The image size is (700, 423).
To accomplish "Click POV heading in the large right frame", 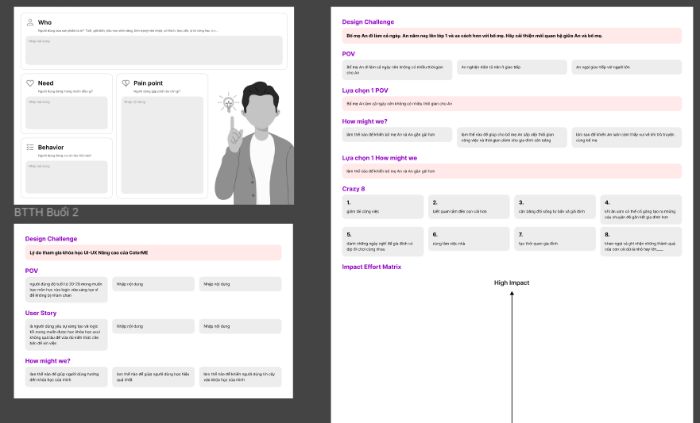I will coord(348,54).
